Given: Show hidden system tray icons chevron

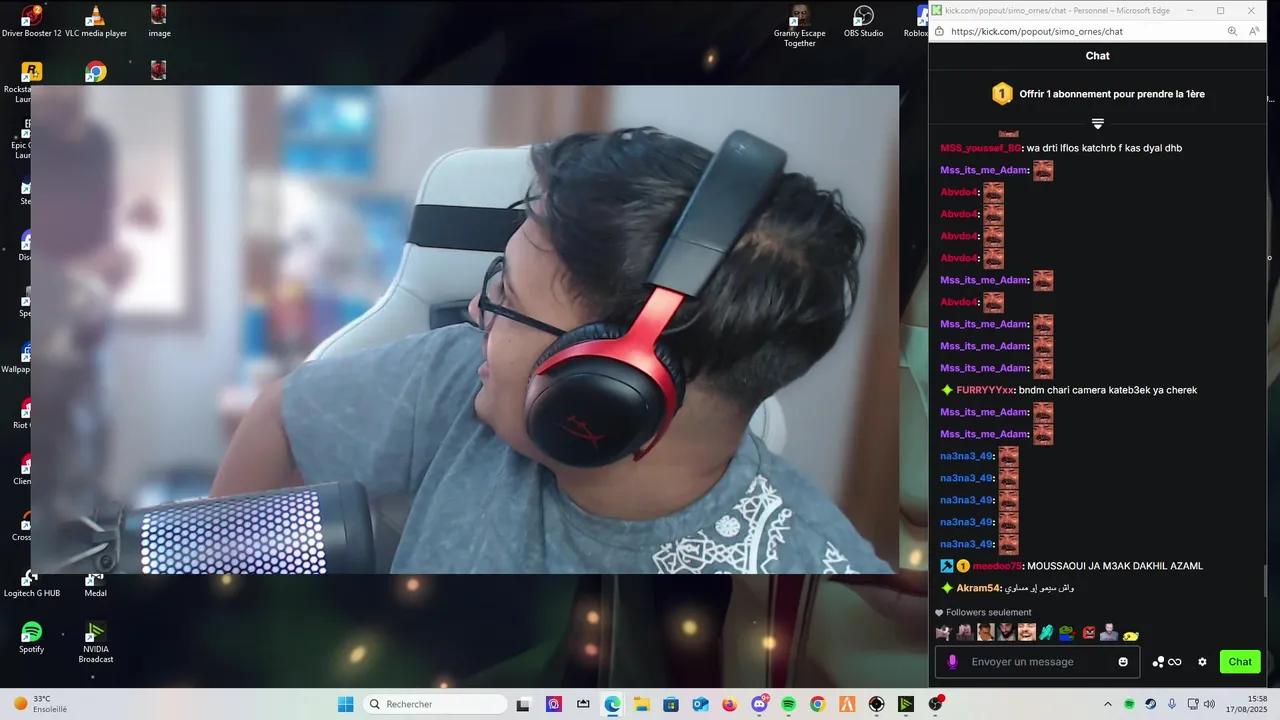Looking at the screenshot, I should pos(1107,704).
